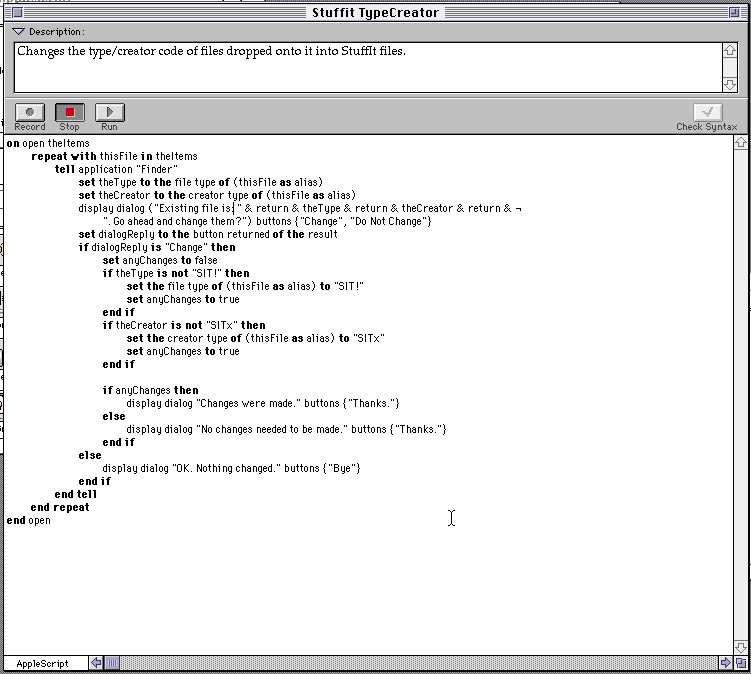Stop the script with the Stop button

70,112
